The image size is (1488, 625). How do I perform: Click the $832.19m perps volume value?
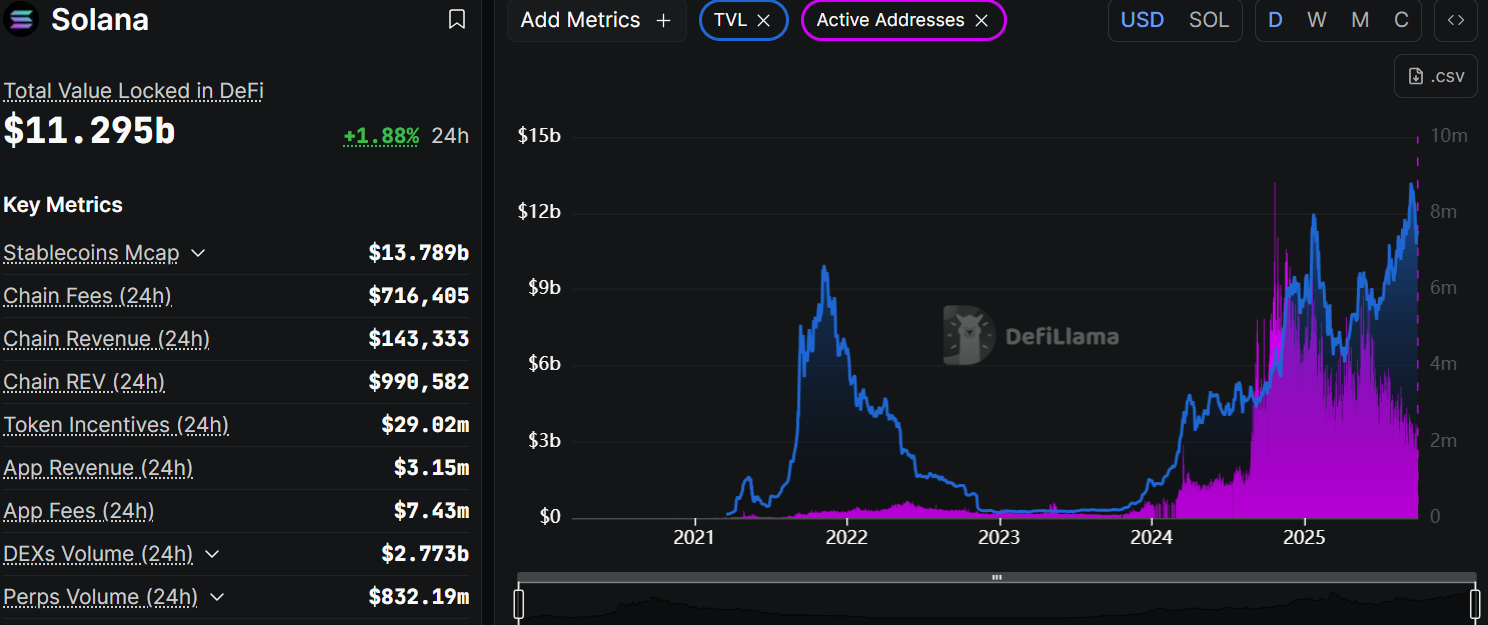tap(418, 597)
